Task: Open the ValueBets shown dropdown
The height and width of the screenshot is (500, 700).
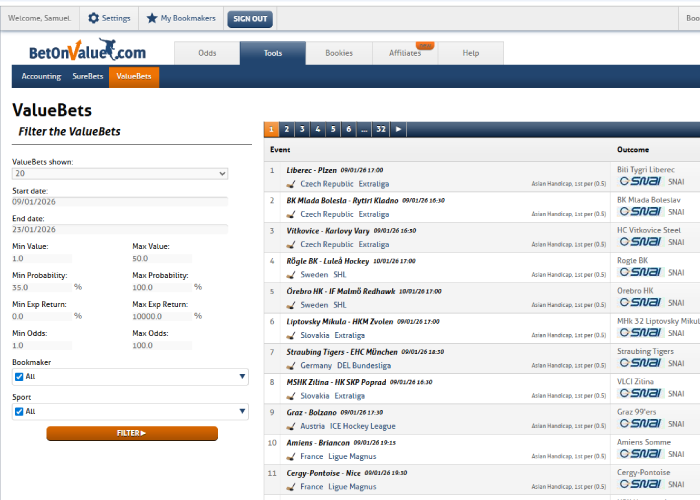Action: 120,174
